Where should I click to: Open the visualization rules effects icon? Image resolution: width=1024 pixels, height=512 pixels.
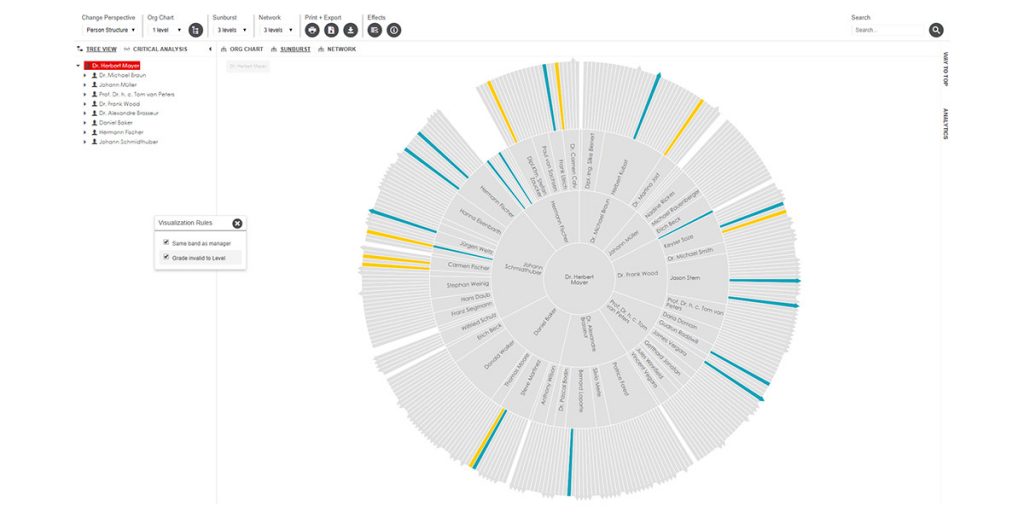(375, 30)
